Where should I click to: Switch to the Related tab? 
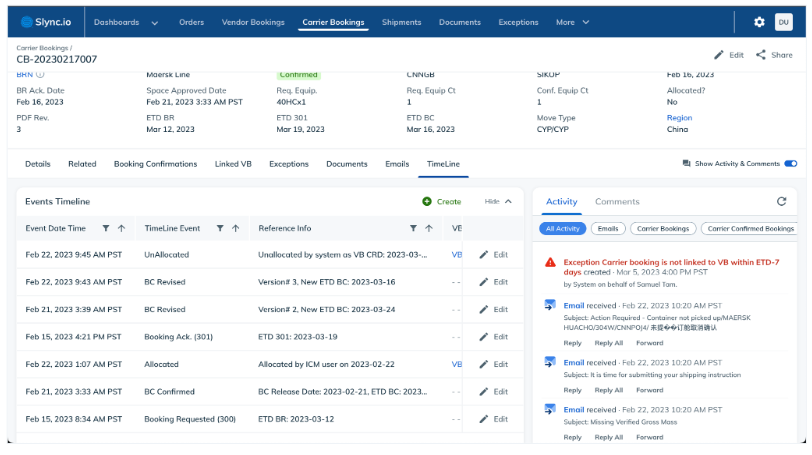[82, 164]
